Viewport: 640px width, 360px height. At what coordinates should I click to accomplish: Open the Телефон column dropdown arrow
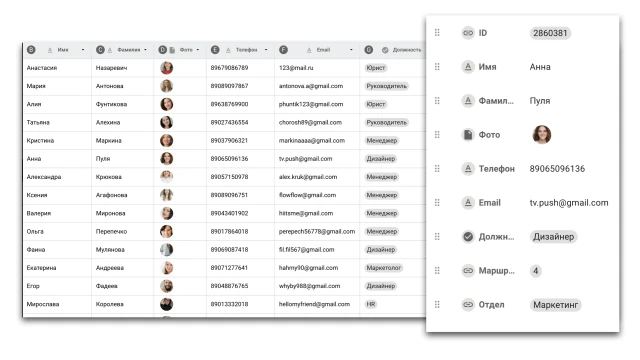(266, 50)
